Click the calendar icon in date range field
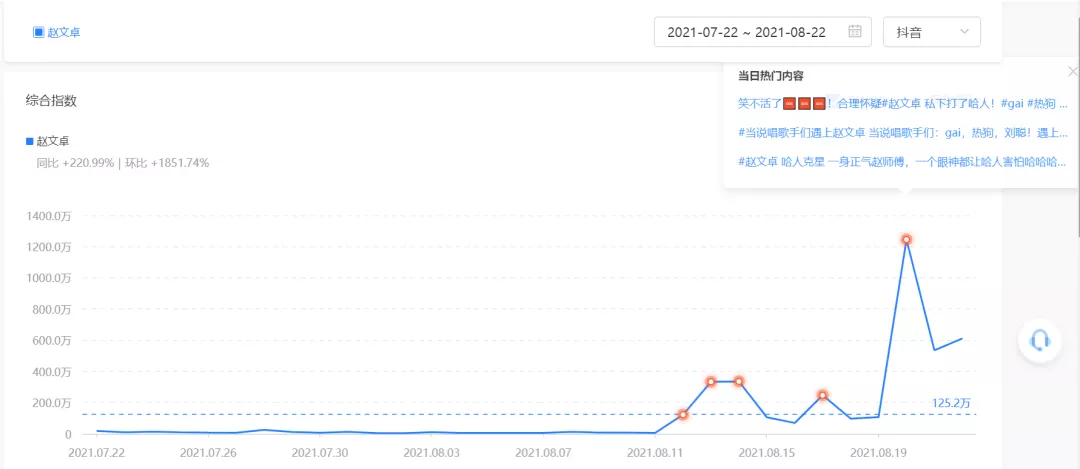 pyautogui.click(x=855, y=32)
